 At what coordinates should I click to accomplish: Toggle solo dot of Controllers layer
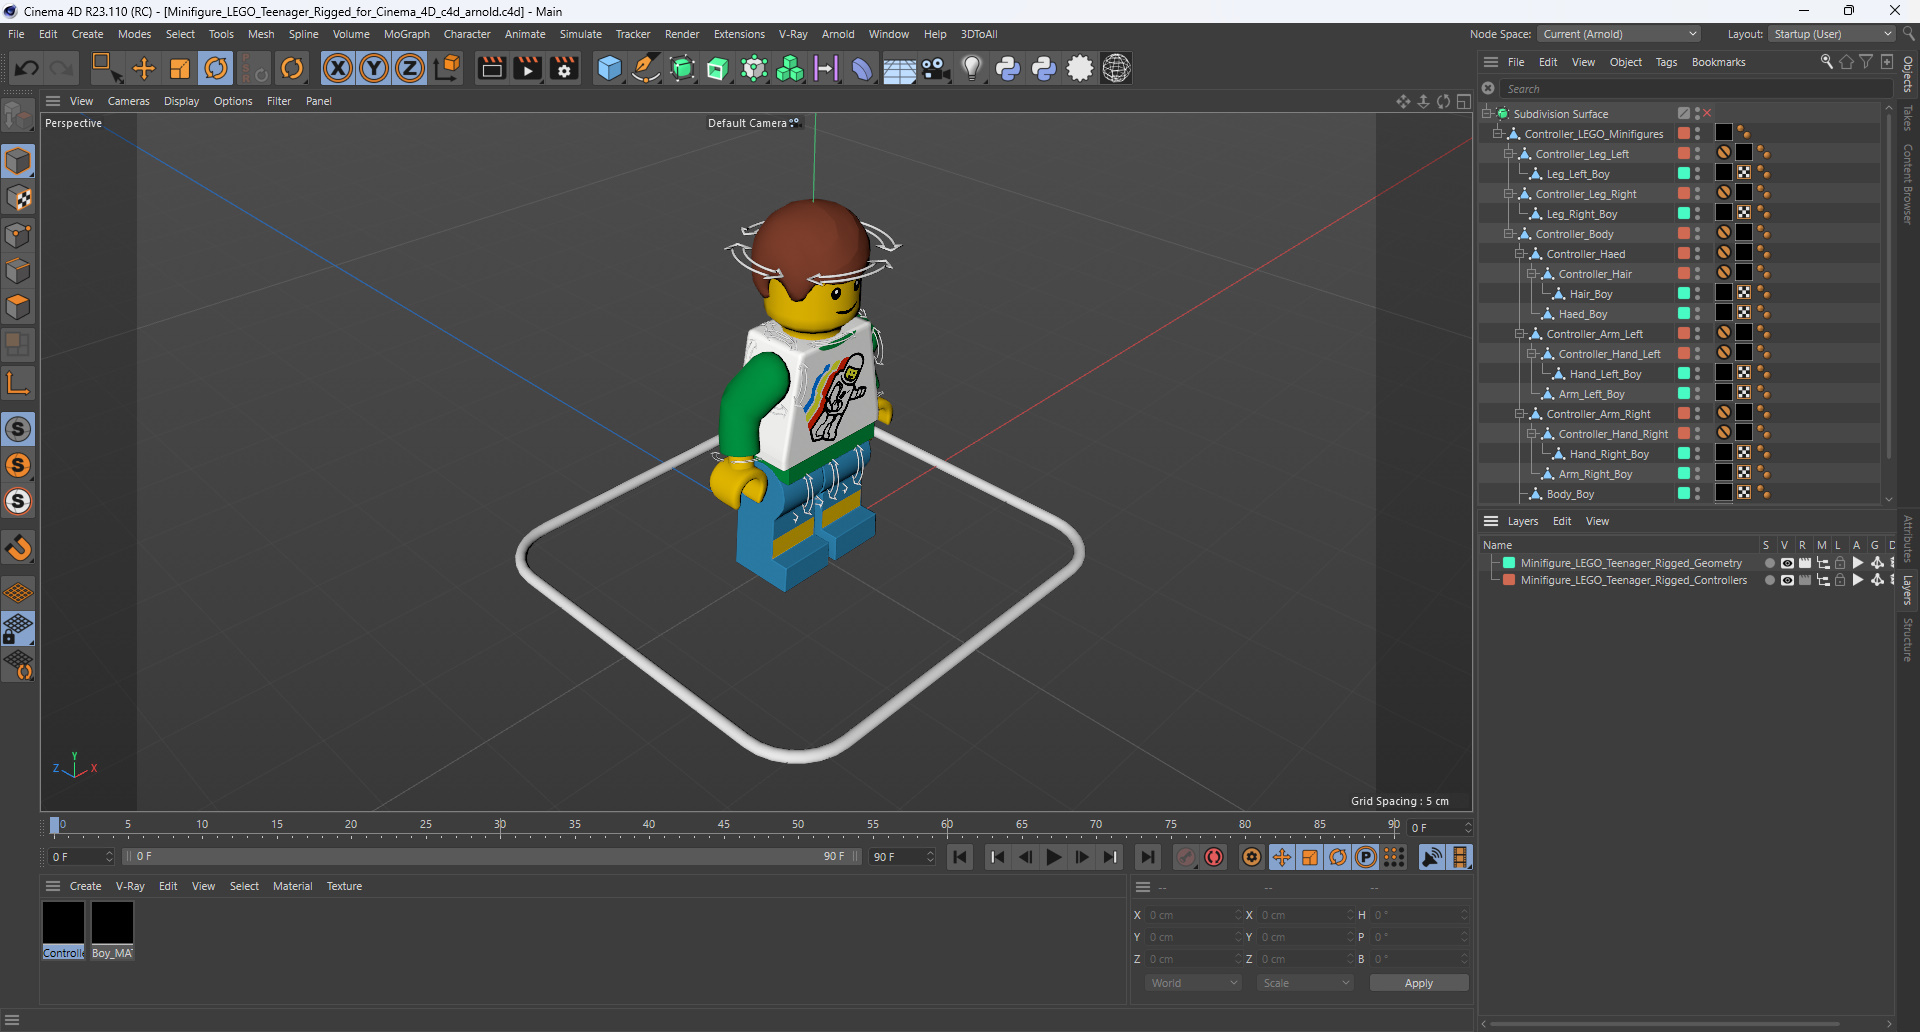[x=1769, y=580]
